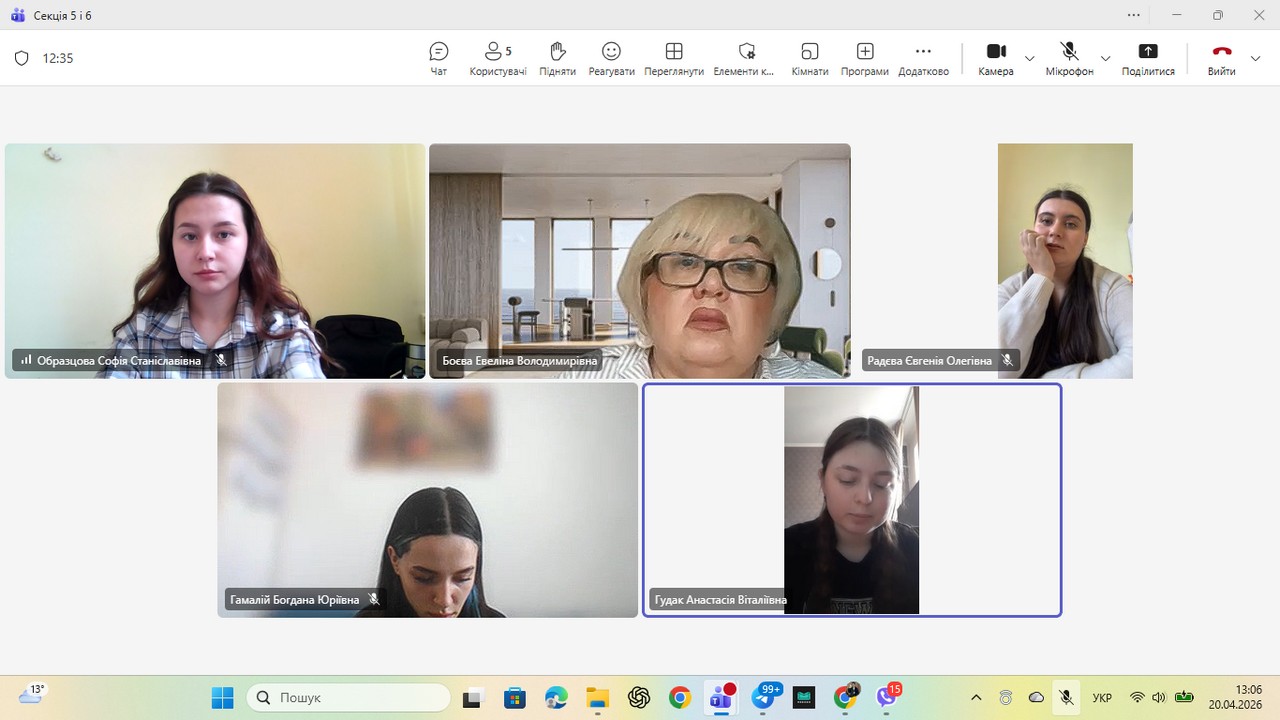The height and width of the screenshot is (720, 1280).
Task: Open the Реагувати reactions menu
Action: [611, 58]
